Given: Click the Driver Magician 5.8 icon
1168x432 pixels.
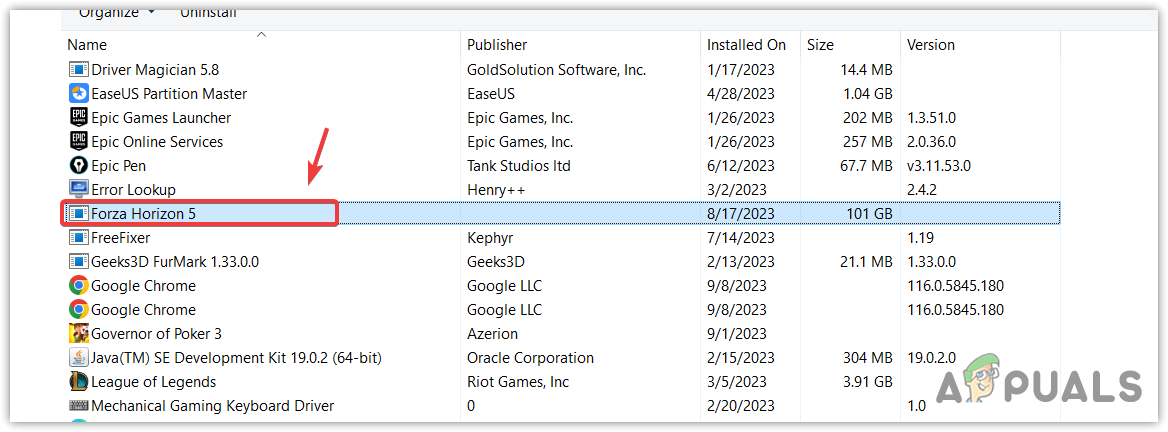Looking at the screenshot, I should pyautogui.click(x=79, y=70).
